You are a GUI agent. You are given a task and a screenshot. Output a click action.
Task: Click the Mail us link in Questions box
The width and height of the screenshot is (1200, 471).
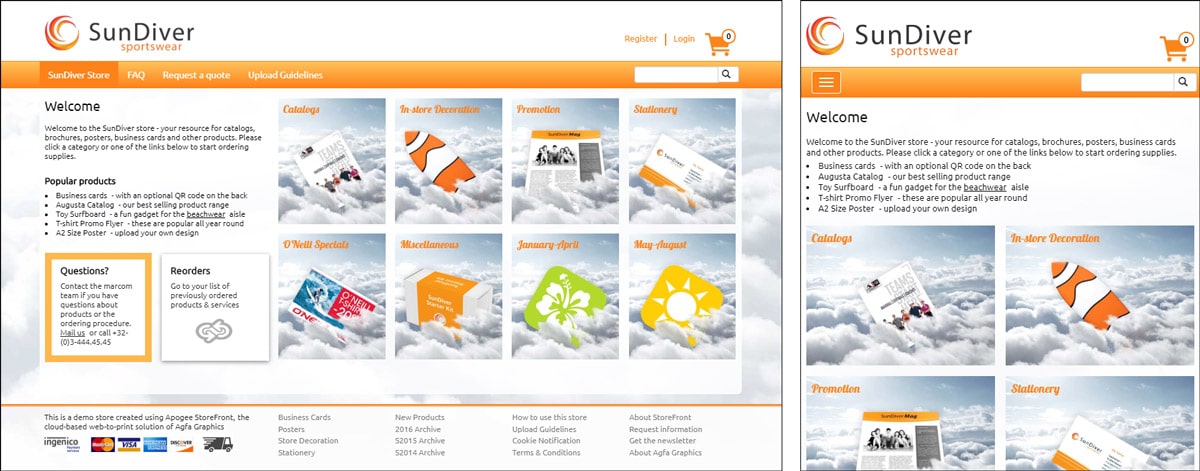pyautogui.click(x=74, y=332)
